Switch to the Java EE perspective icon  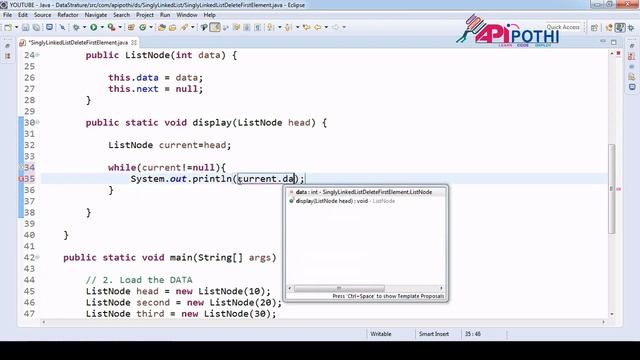pyautogui.click(x=609, y=27)
